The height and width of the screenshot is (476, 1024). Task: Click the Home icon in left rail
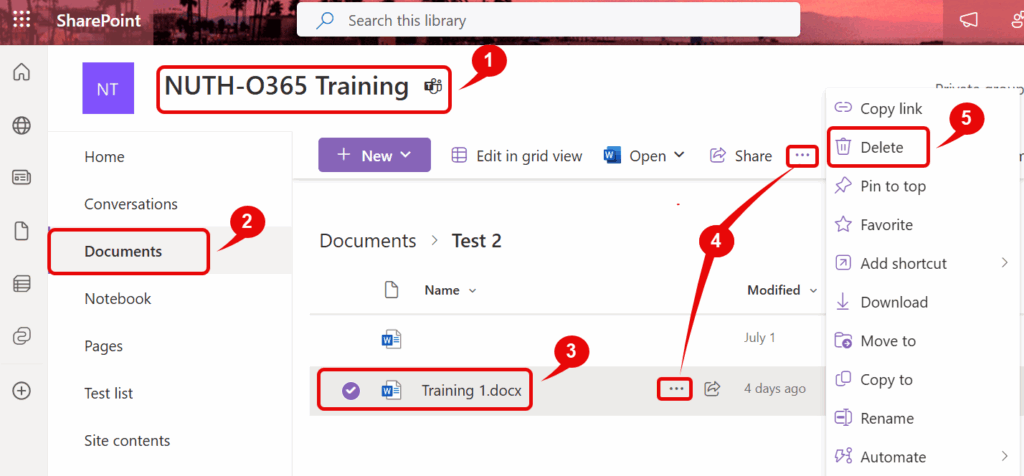[21, 72]
